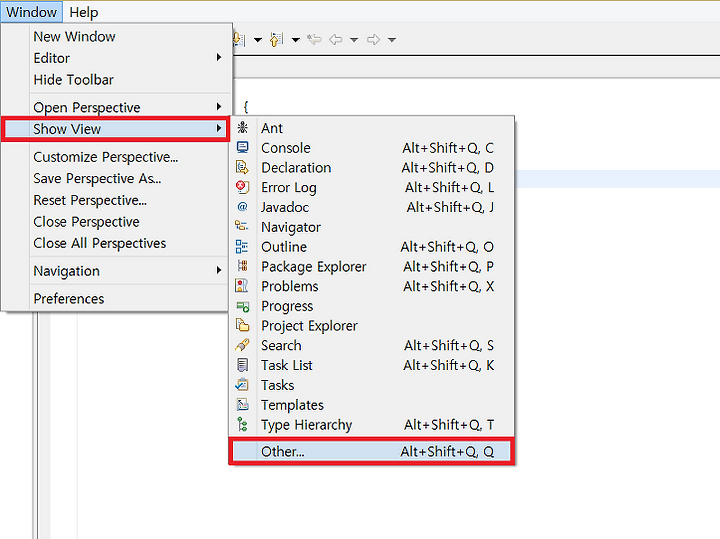Click the last edit location icon
This screenshot has width=720, height=539.
(x=315, y=39)
